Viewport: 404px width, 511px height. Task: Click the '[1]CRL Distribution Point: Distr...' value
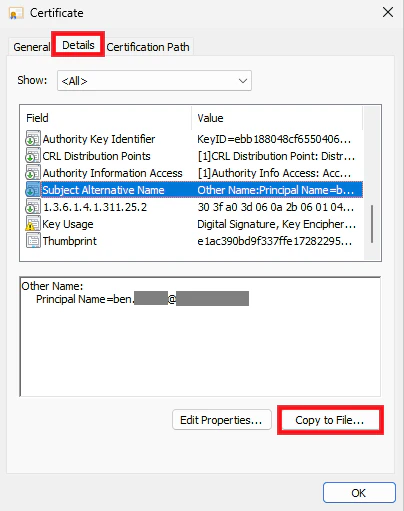click(x=276, y=156)
